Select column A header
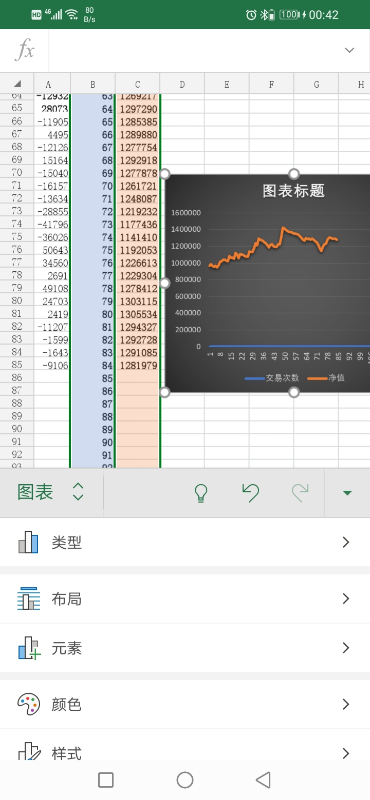The width and height of the screenshot is (370, 800). coord(52,84)
